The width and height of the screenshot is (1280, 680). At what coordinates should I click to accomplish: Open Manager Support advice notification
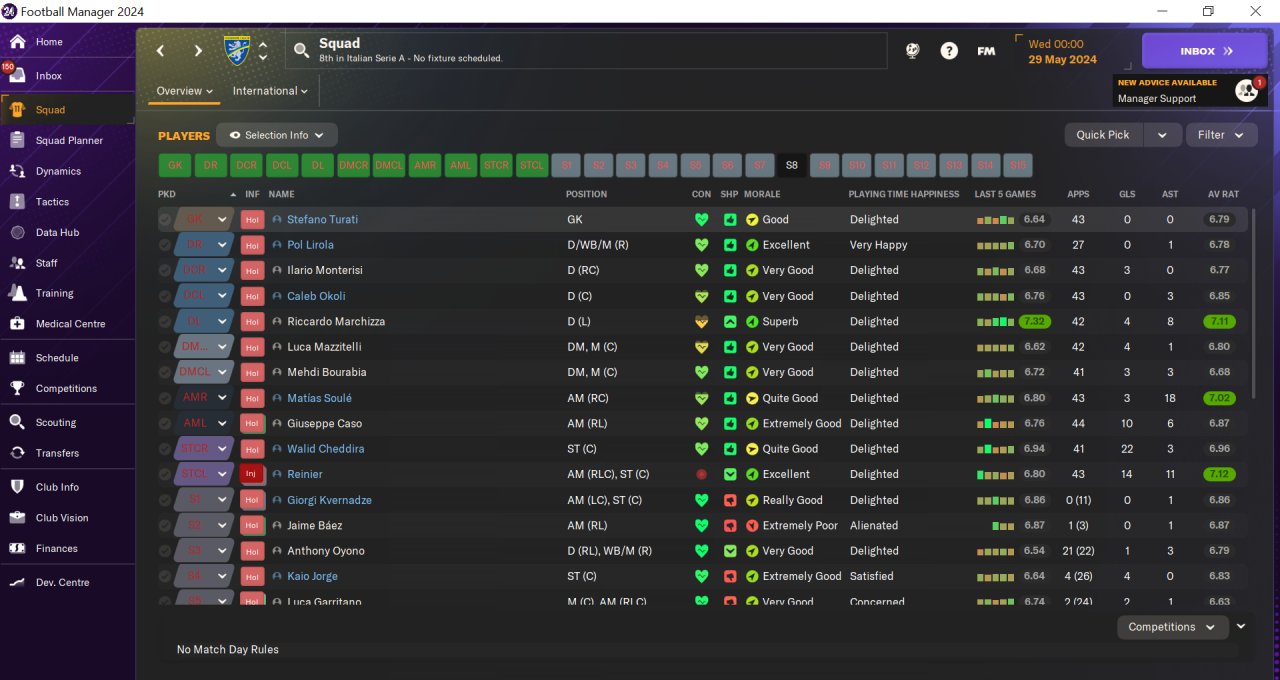1190,91
